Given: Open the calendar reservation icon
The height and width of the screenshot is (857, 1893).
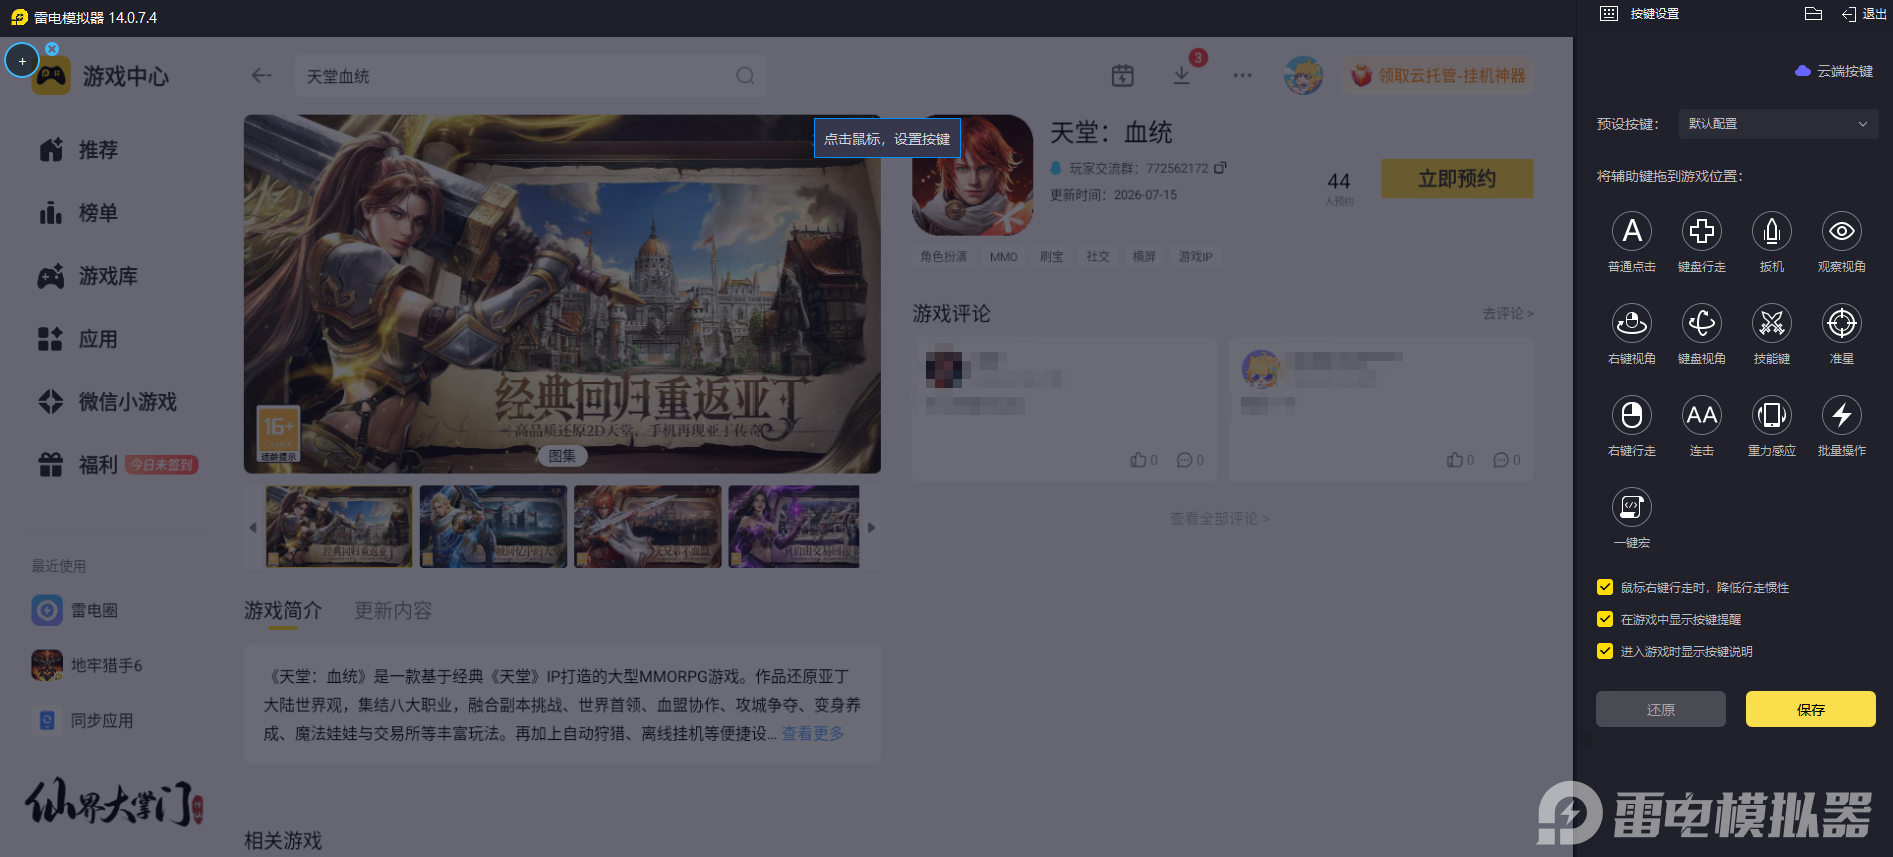Looking at the screenshot, I should [1123, 75].
